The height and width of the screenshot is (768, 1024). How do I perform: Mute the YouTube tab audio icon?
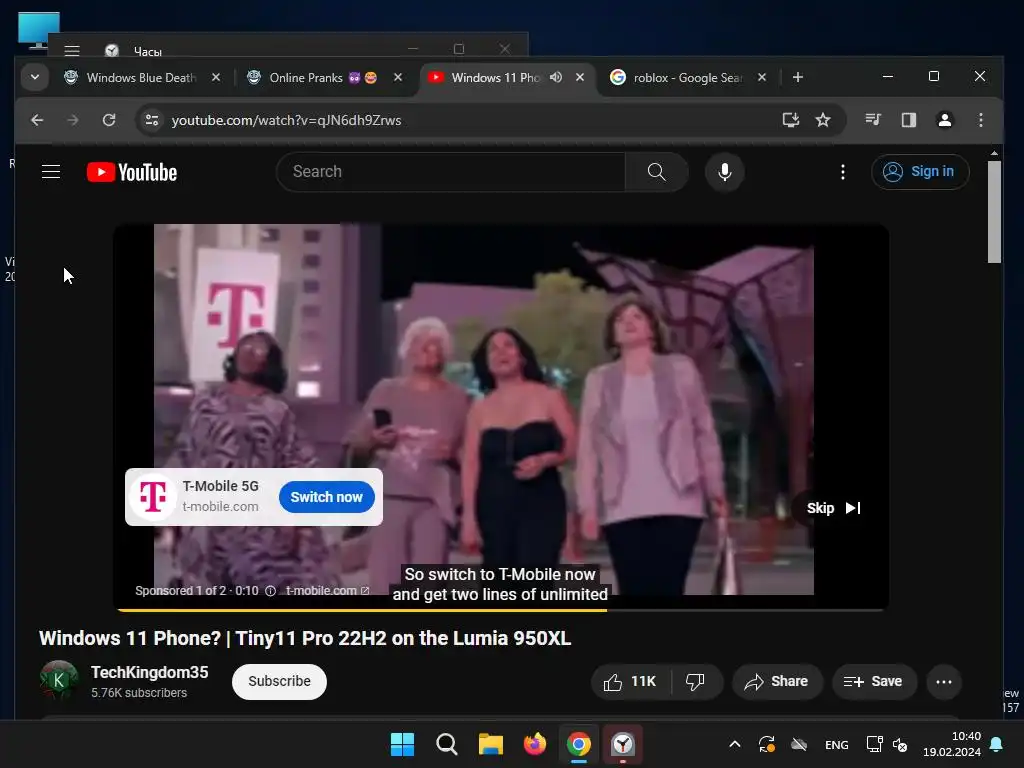pos(556,77)
